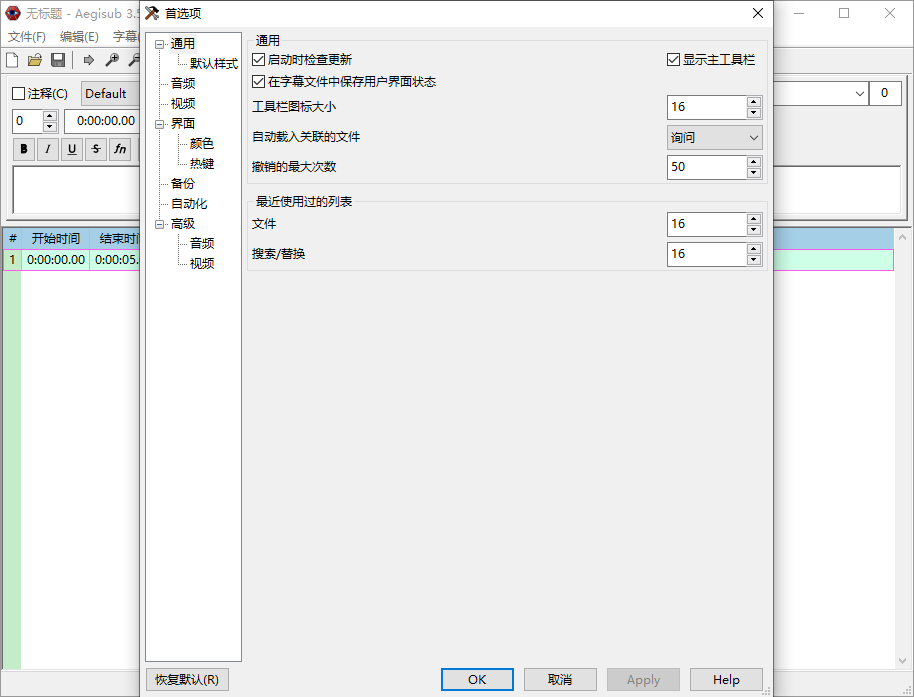Click OK to confirm preferences
This screenshot has width=914, height=697.
click(x=477, y=680)
